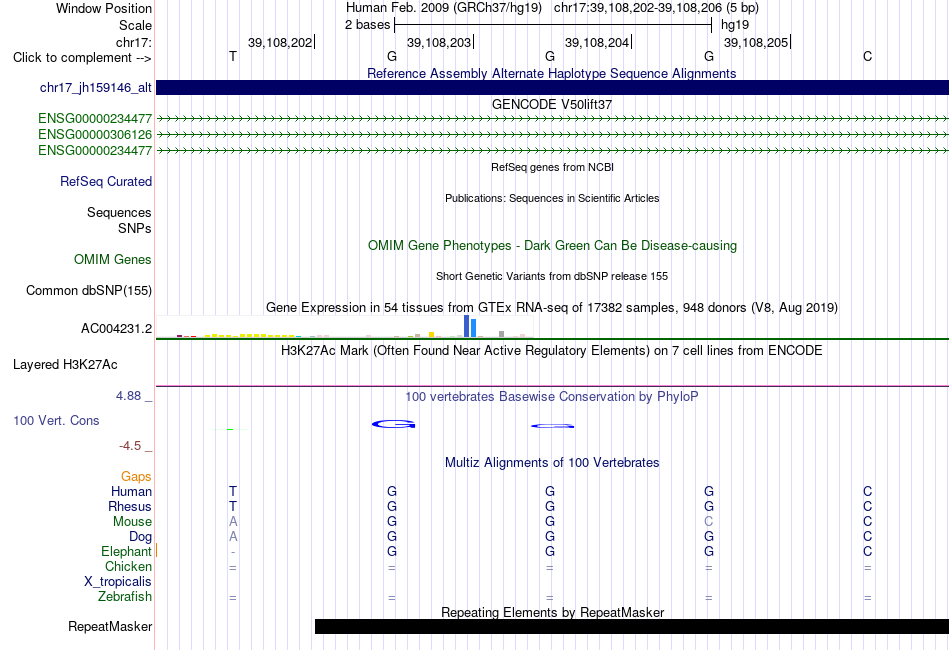
Task: Click 'RefSeq genes from NCBI' track title
Action: tap(552, 167)
